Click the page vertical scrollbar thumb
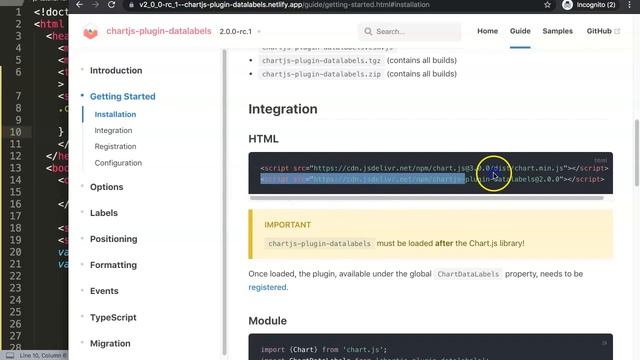 (637, 153)
